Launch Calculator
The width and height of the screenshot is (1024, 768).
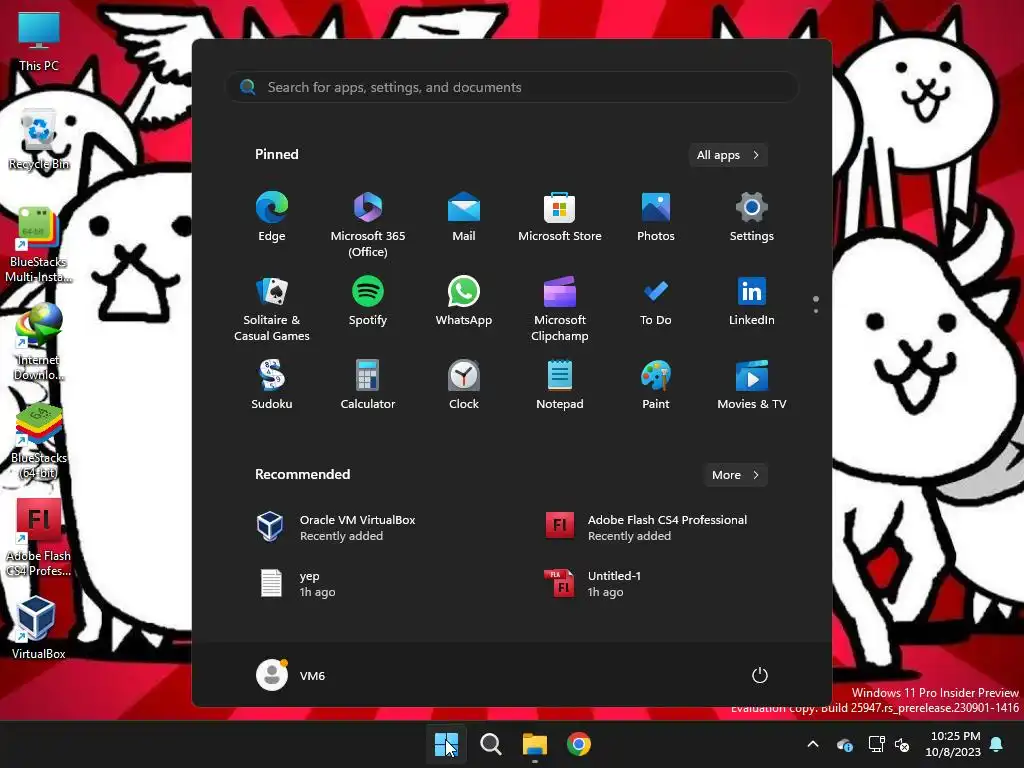[x=368, y=385]
